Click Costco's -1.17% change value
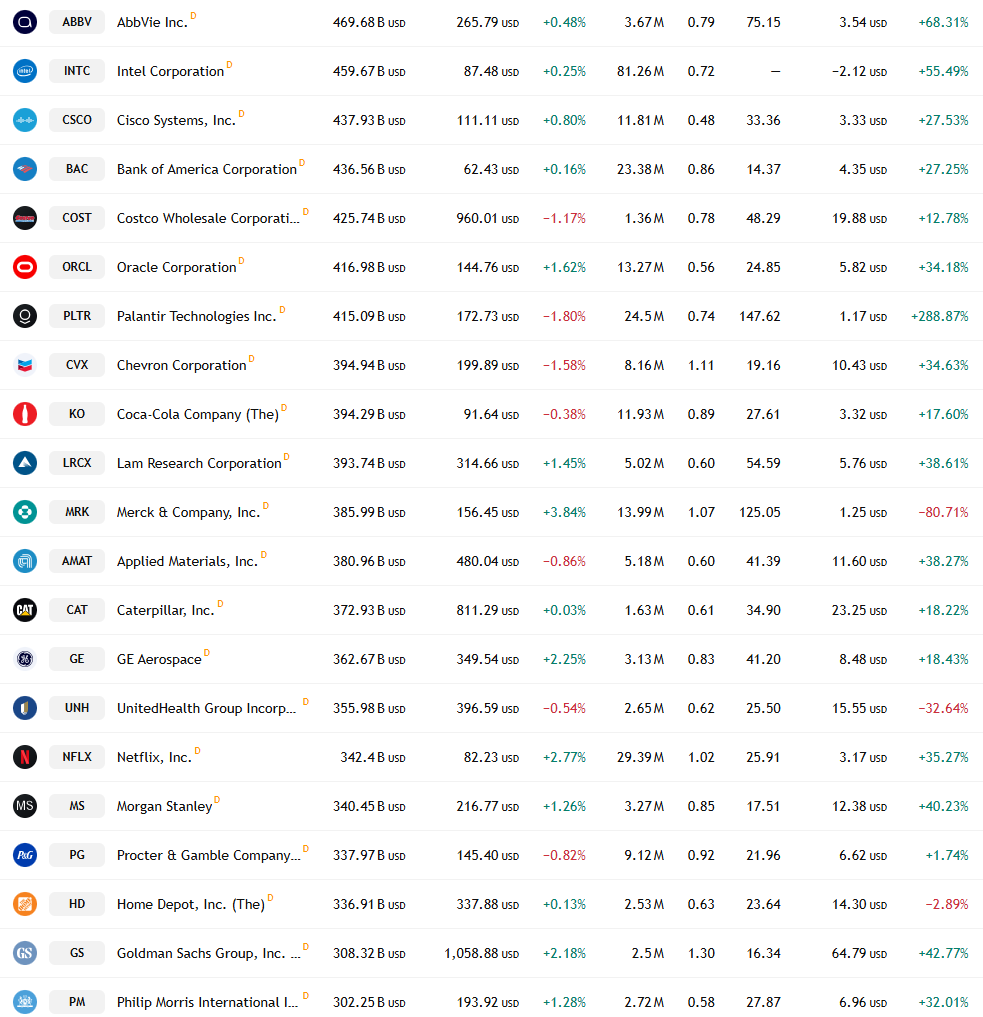 coord(564,219)
